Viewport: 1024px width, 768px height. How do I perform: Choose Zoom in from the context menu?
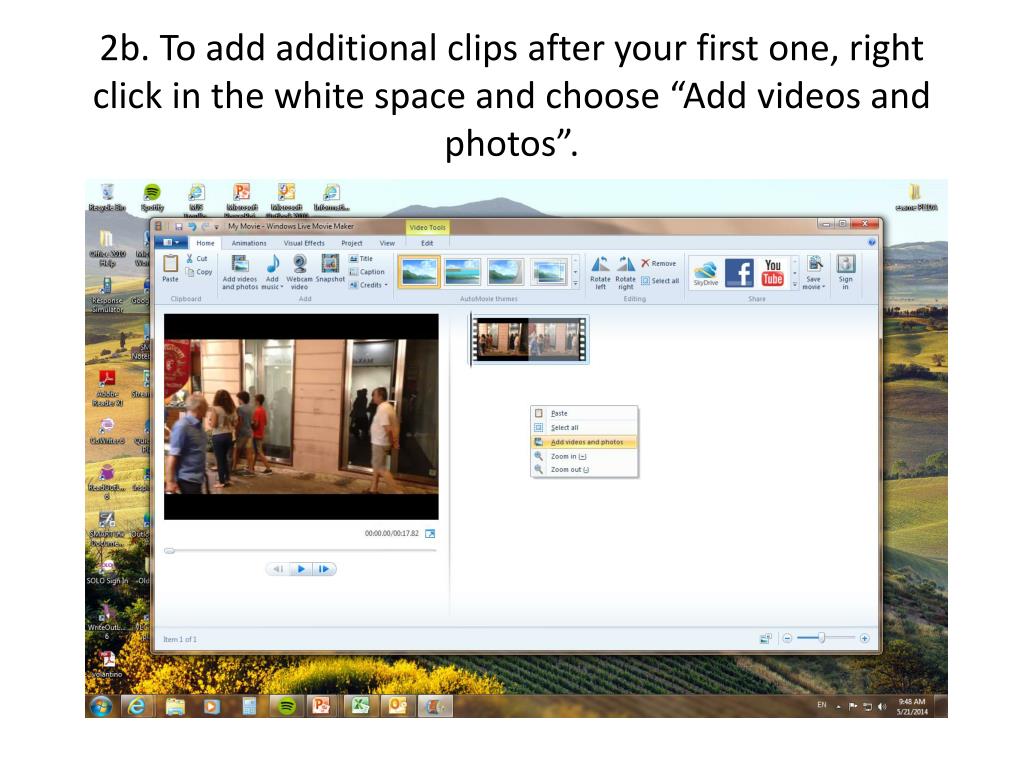click(584, 456)
